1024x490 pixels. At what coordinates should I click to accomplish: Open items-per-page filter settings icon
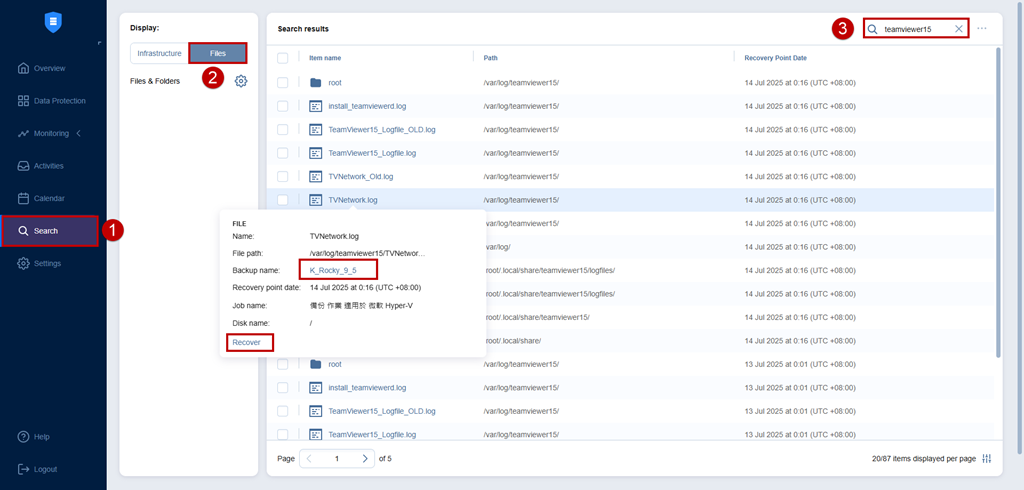987,459
